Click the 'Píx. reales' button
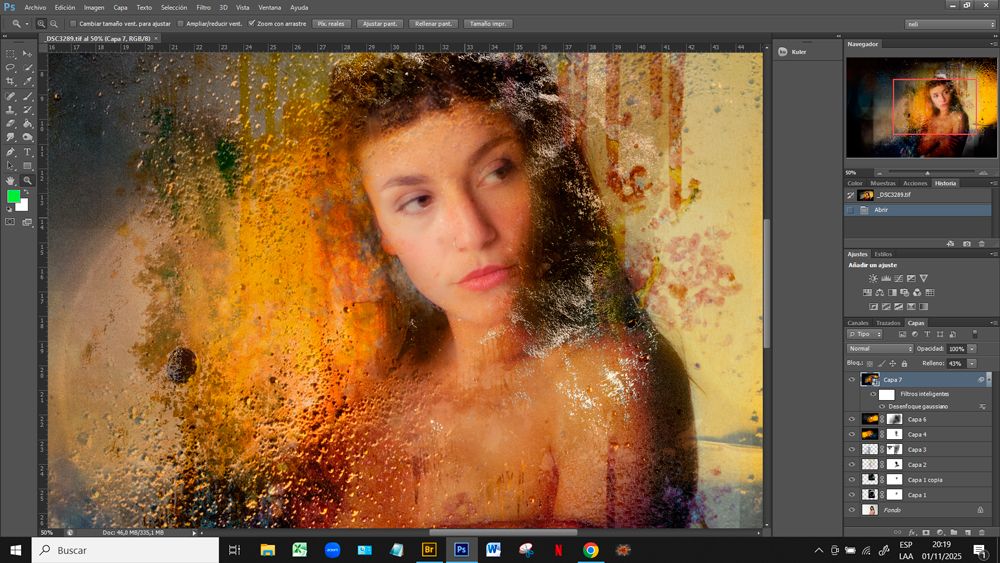 click(x=331, y=23)
